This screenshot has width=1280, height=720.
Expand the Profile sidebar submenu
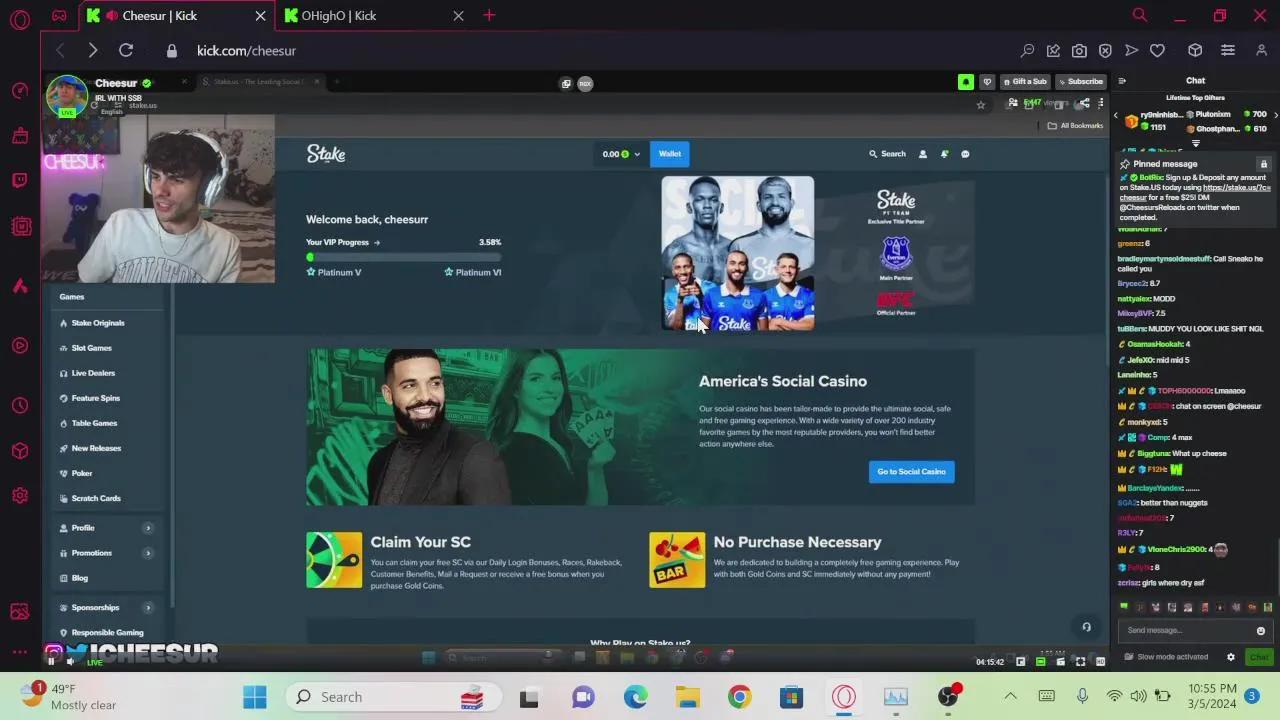148,528
